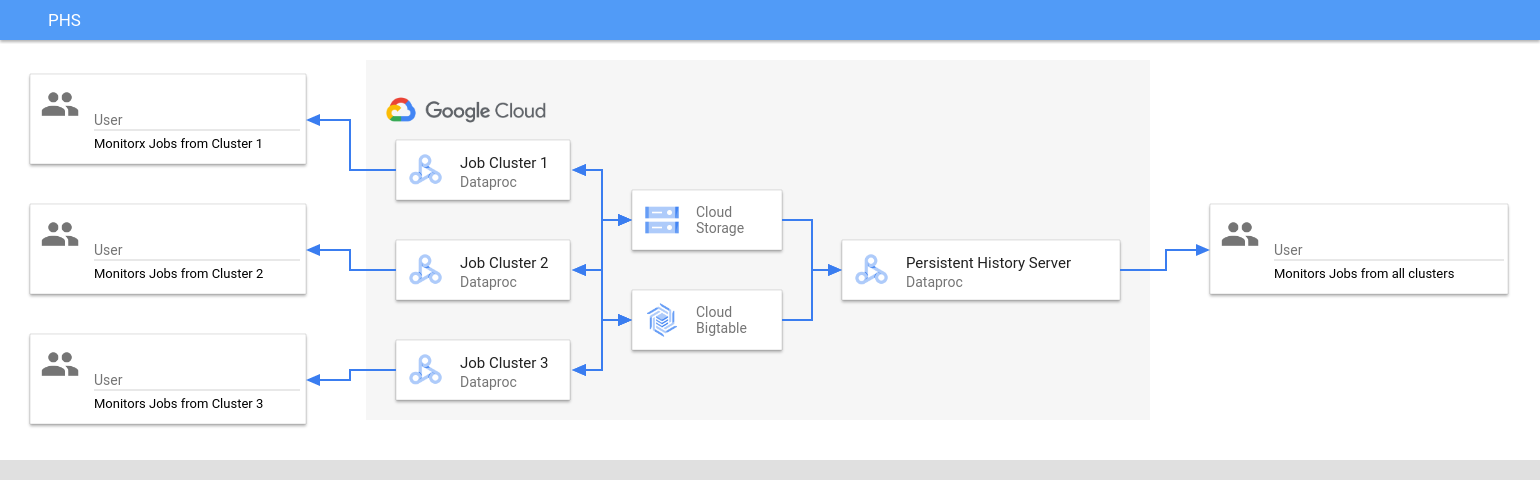Click the Cluster 2 user group icon
This screenshot has width=1540, height=480.
click(x=60, y=234)
